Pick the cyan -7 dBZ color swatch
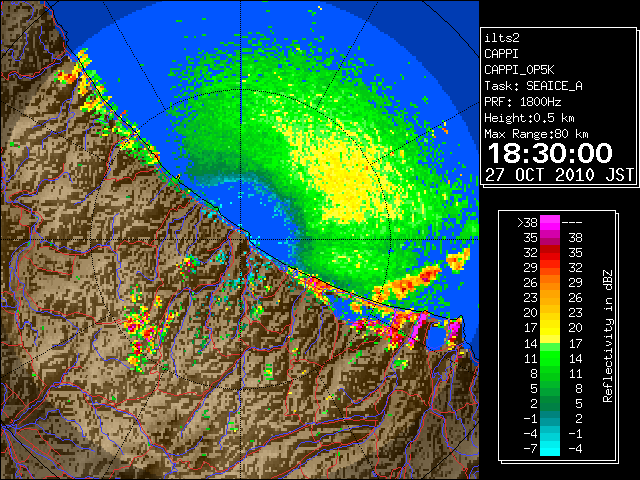 [x=550, y=449]
